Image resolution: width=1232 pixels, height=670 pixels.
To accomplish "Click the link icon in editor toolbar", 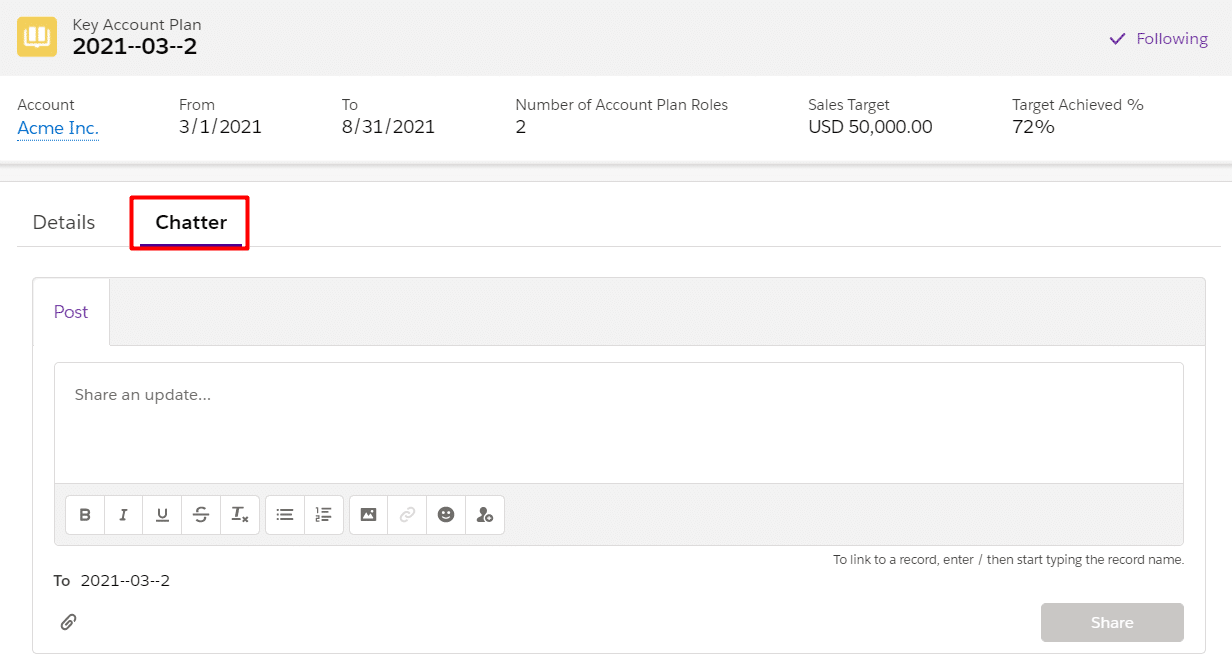I will (x=407, y=515).
